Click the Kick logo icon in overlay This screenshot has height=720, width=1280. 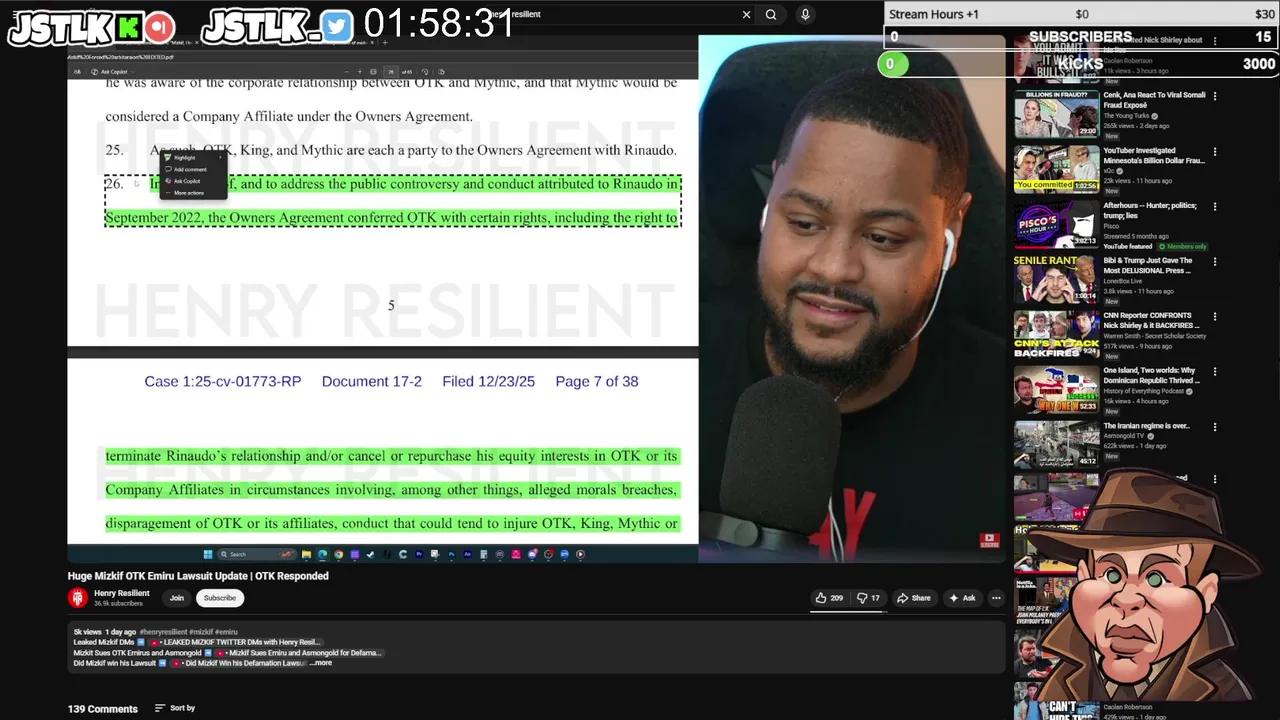coord(129,27)
